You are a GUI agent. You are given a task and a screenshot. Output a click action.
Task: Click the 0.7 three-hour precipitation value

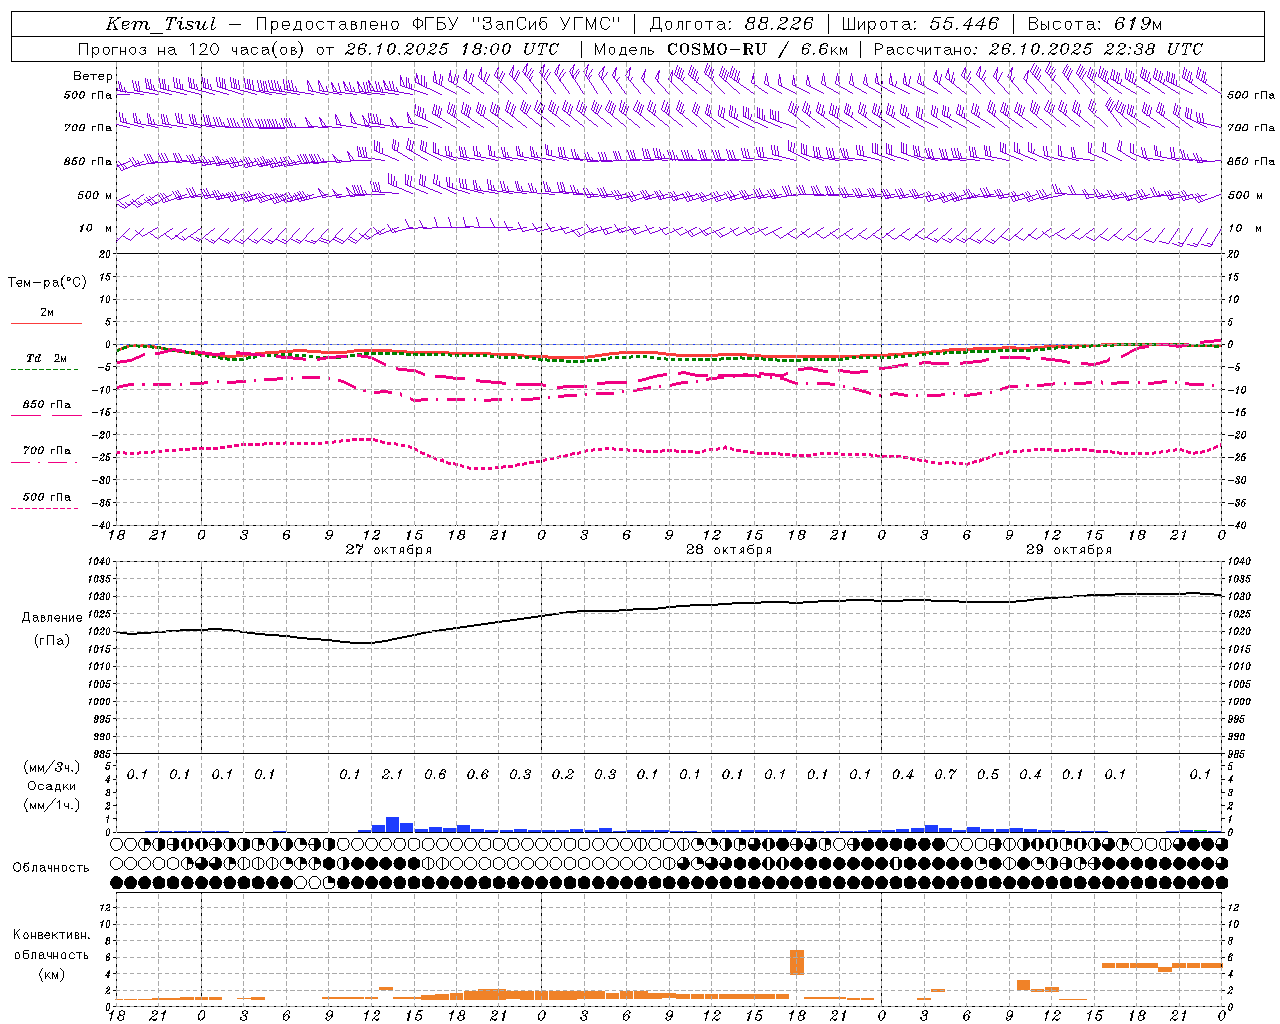[945, 774]
